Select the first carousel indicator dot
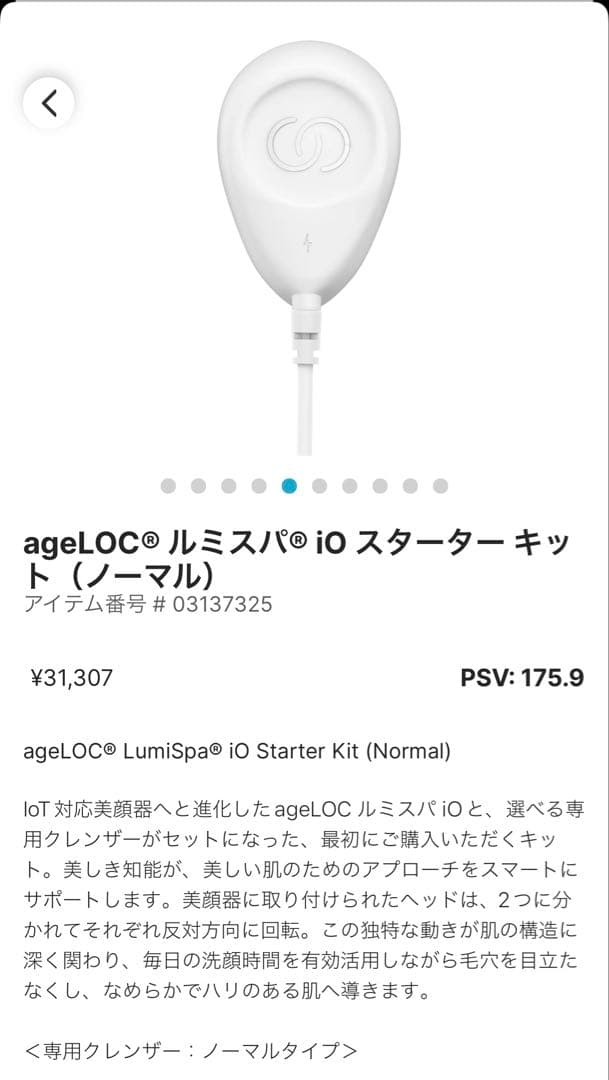 click(x=172, y=485)
